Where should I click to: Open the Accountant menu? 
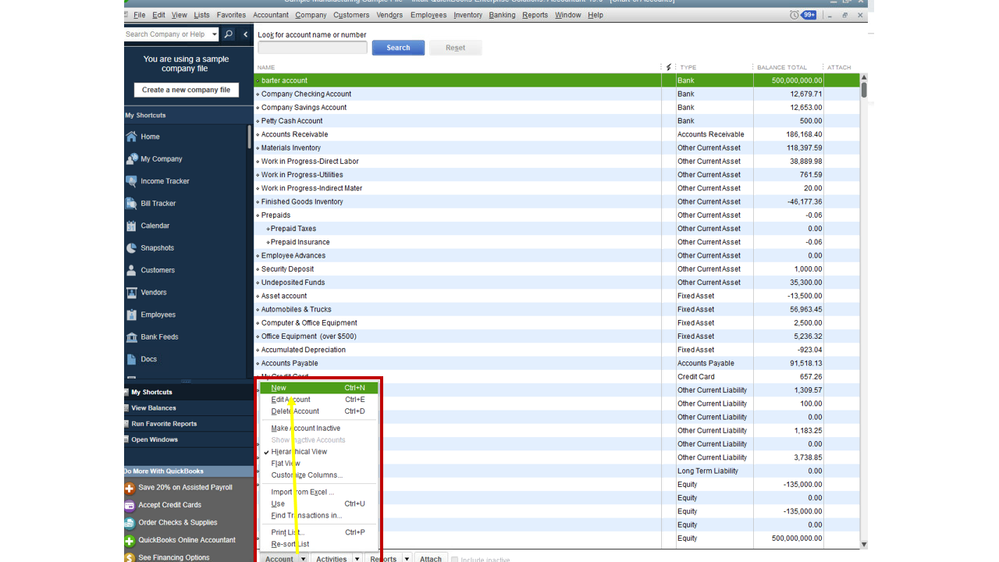tap(270, 15)
